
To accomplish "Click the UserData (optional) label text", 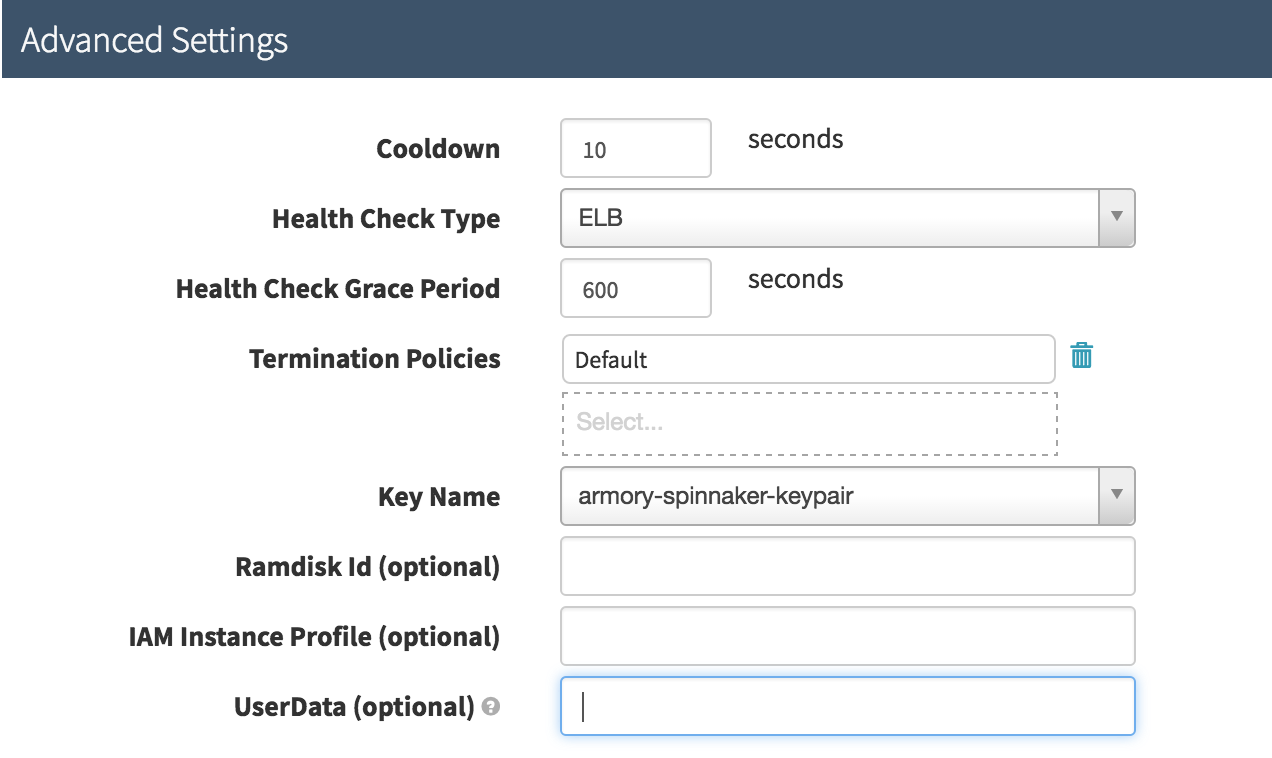I will pyautogui.click(x=354, y=706).
